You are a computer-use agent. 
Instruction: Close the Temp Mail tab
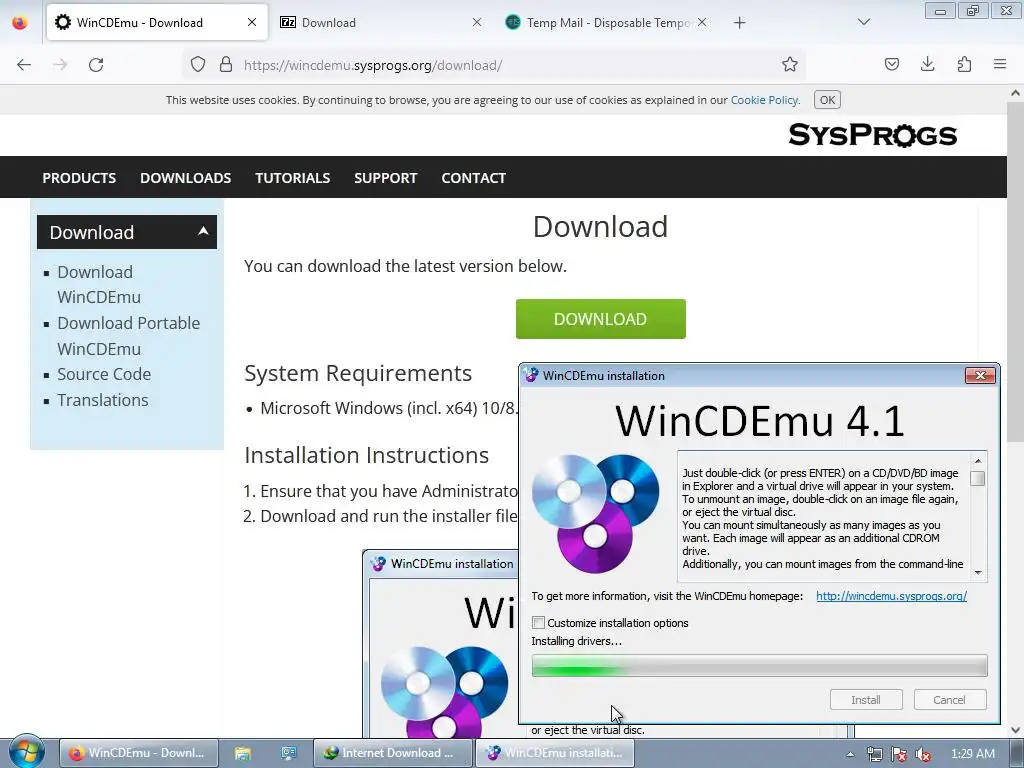(x=701, y=22)
